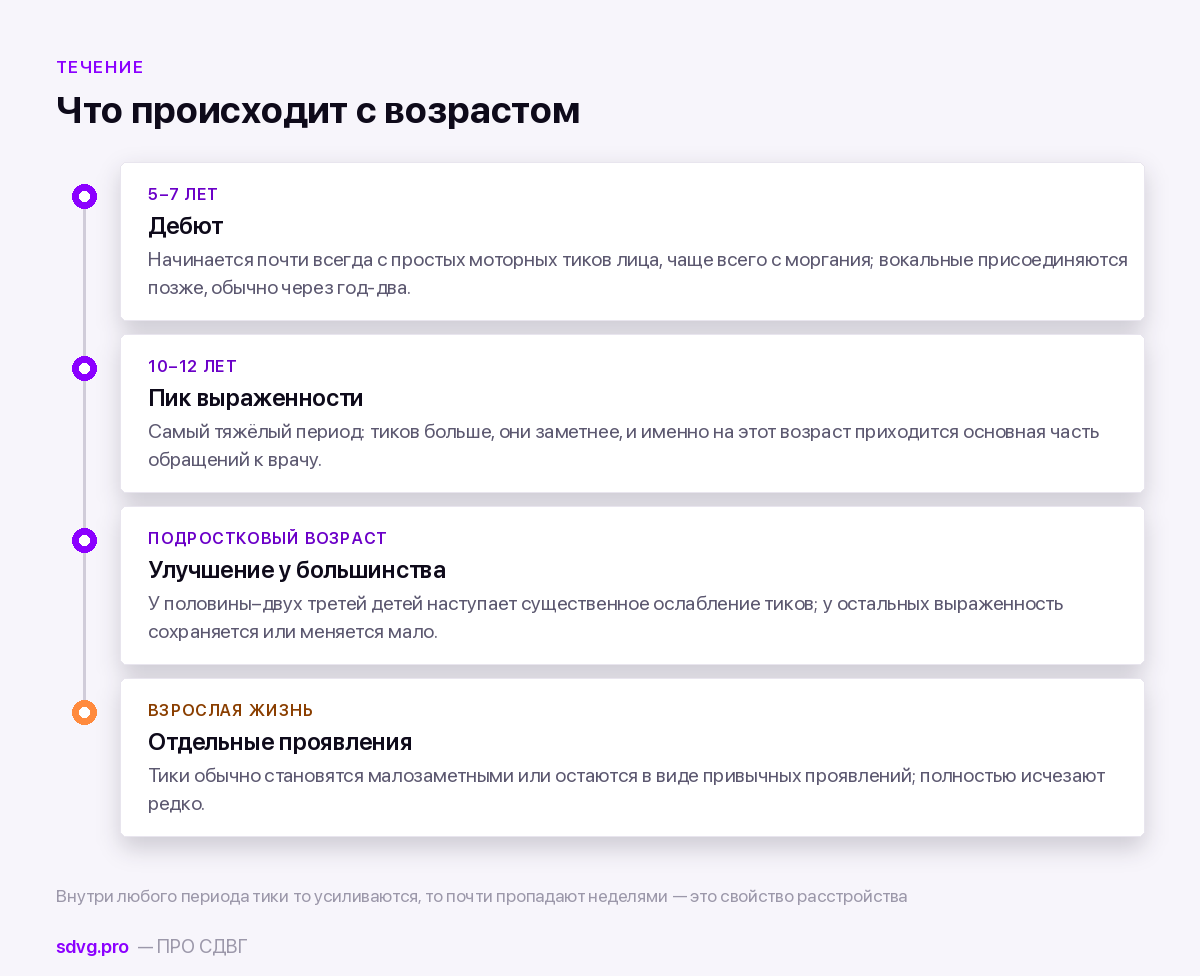Click the text starting 'Тики обычно становятся'
Viewport: 1200px width, 976px height.
(627, 790)
